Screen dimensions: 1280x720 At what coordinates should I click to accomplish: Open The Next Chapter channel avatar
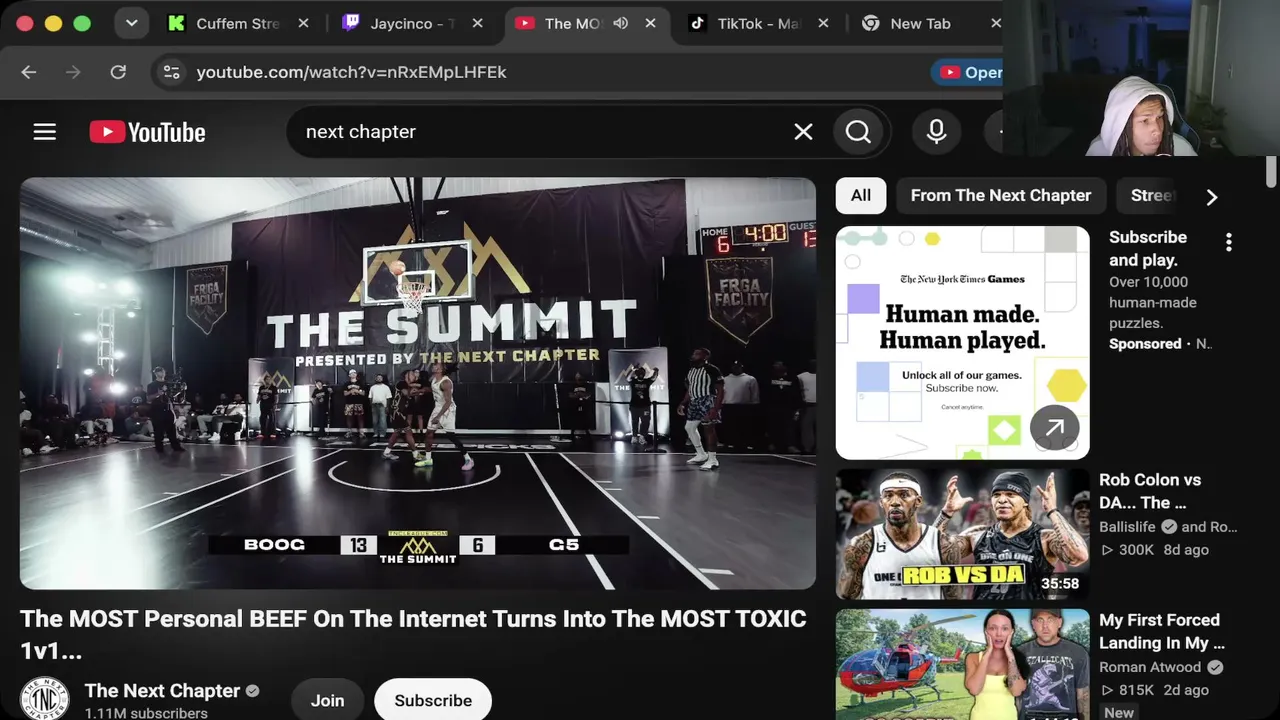(45, 699)
